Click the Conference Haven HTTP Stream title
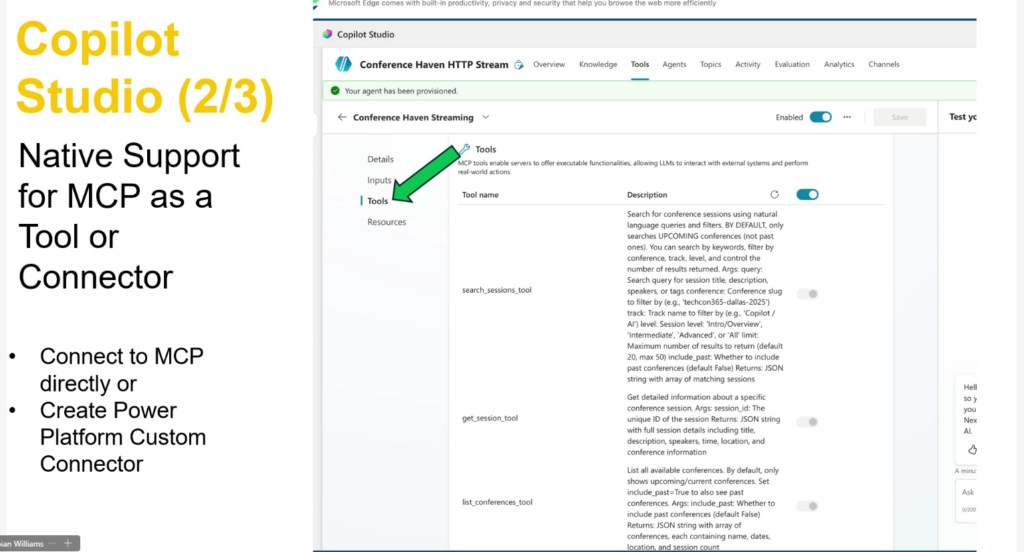Viewport: 1024px width, 552px height. coord(434,65)
